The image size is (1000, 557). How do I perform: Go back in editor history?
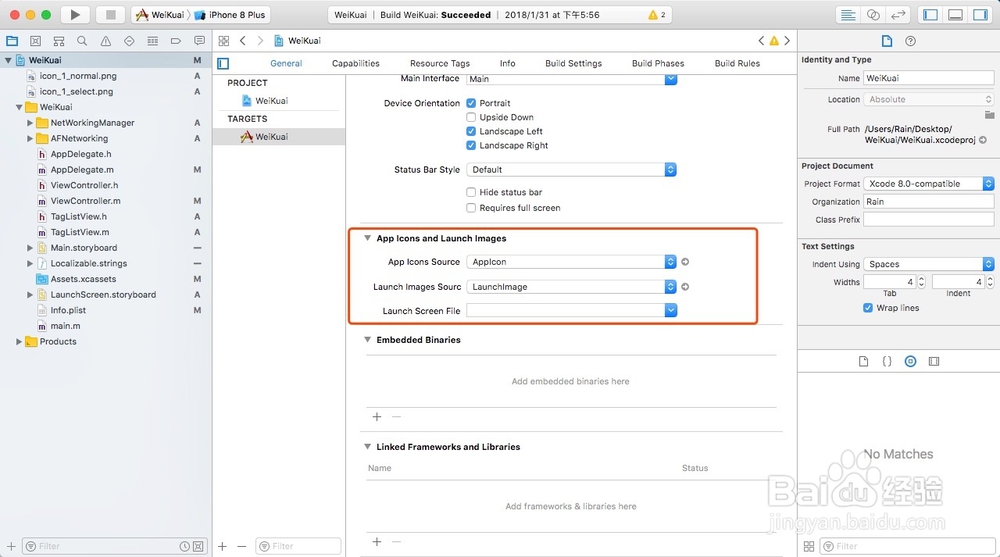tap(243, 41)
